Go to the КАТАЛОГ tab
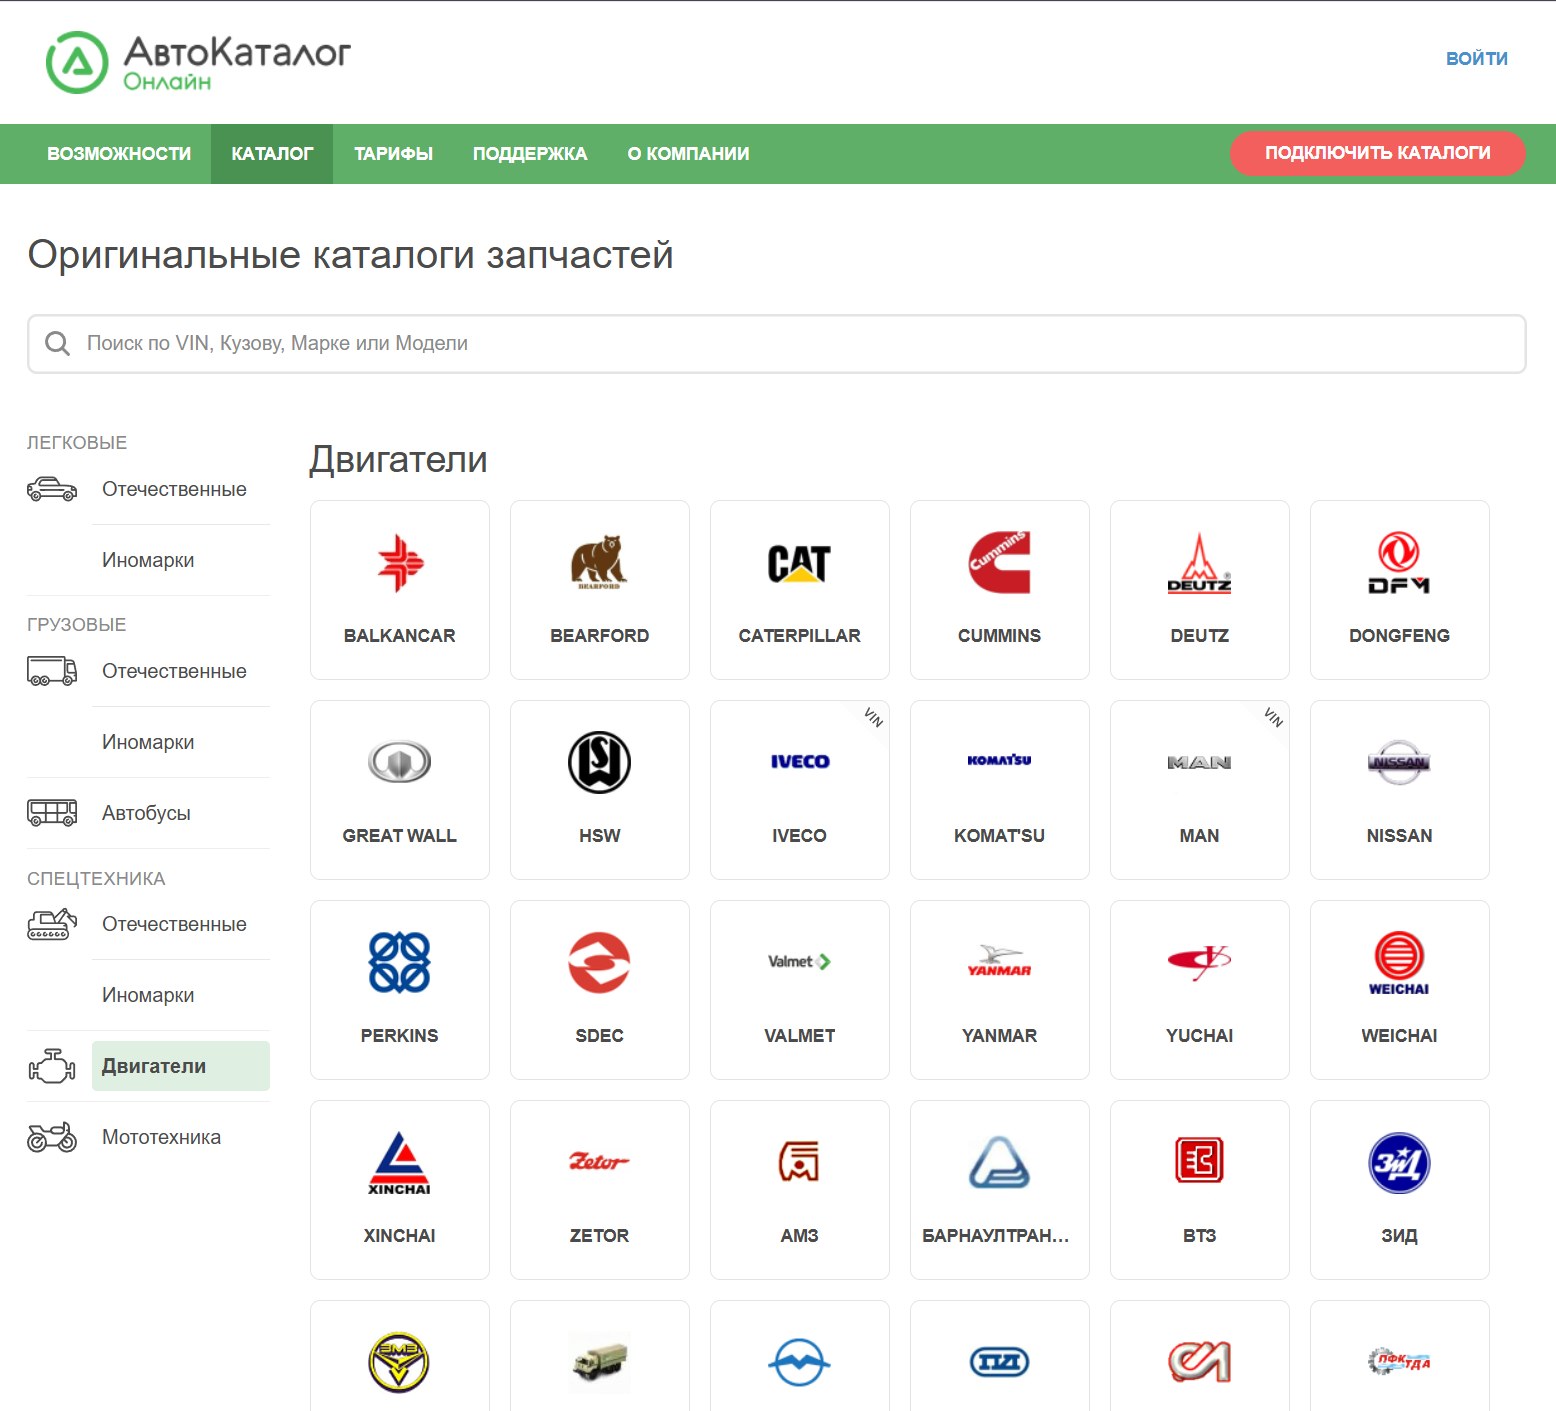Viewport: 1556px width, 1411px height. [x=272, y=154]
